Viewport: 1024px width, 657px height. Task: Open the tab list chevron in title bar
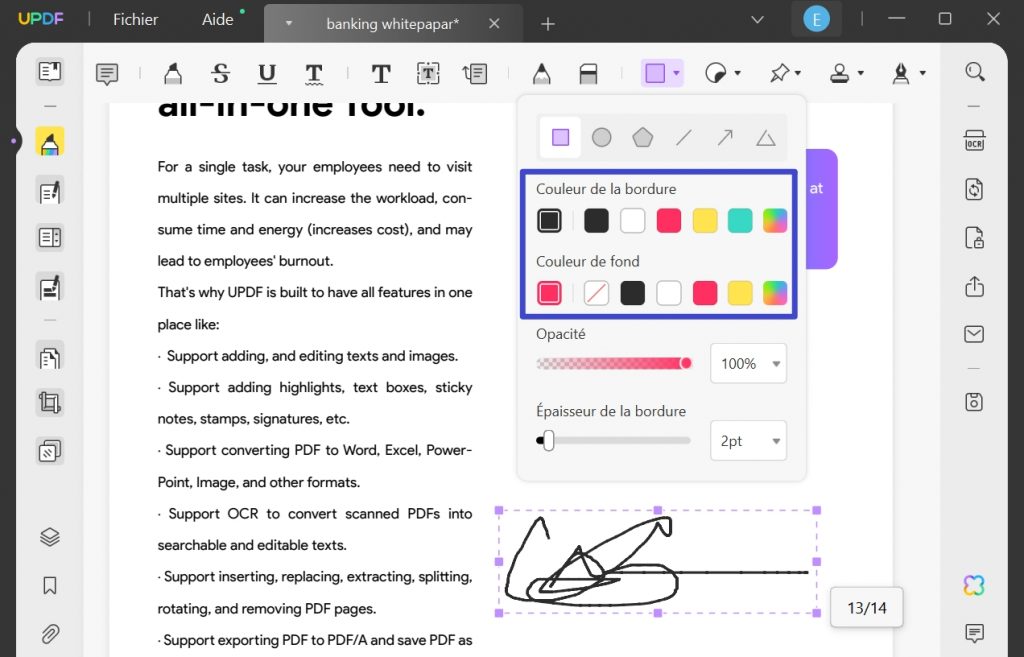click(758, 20)
